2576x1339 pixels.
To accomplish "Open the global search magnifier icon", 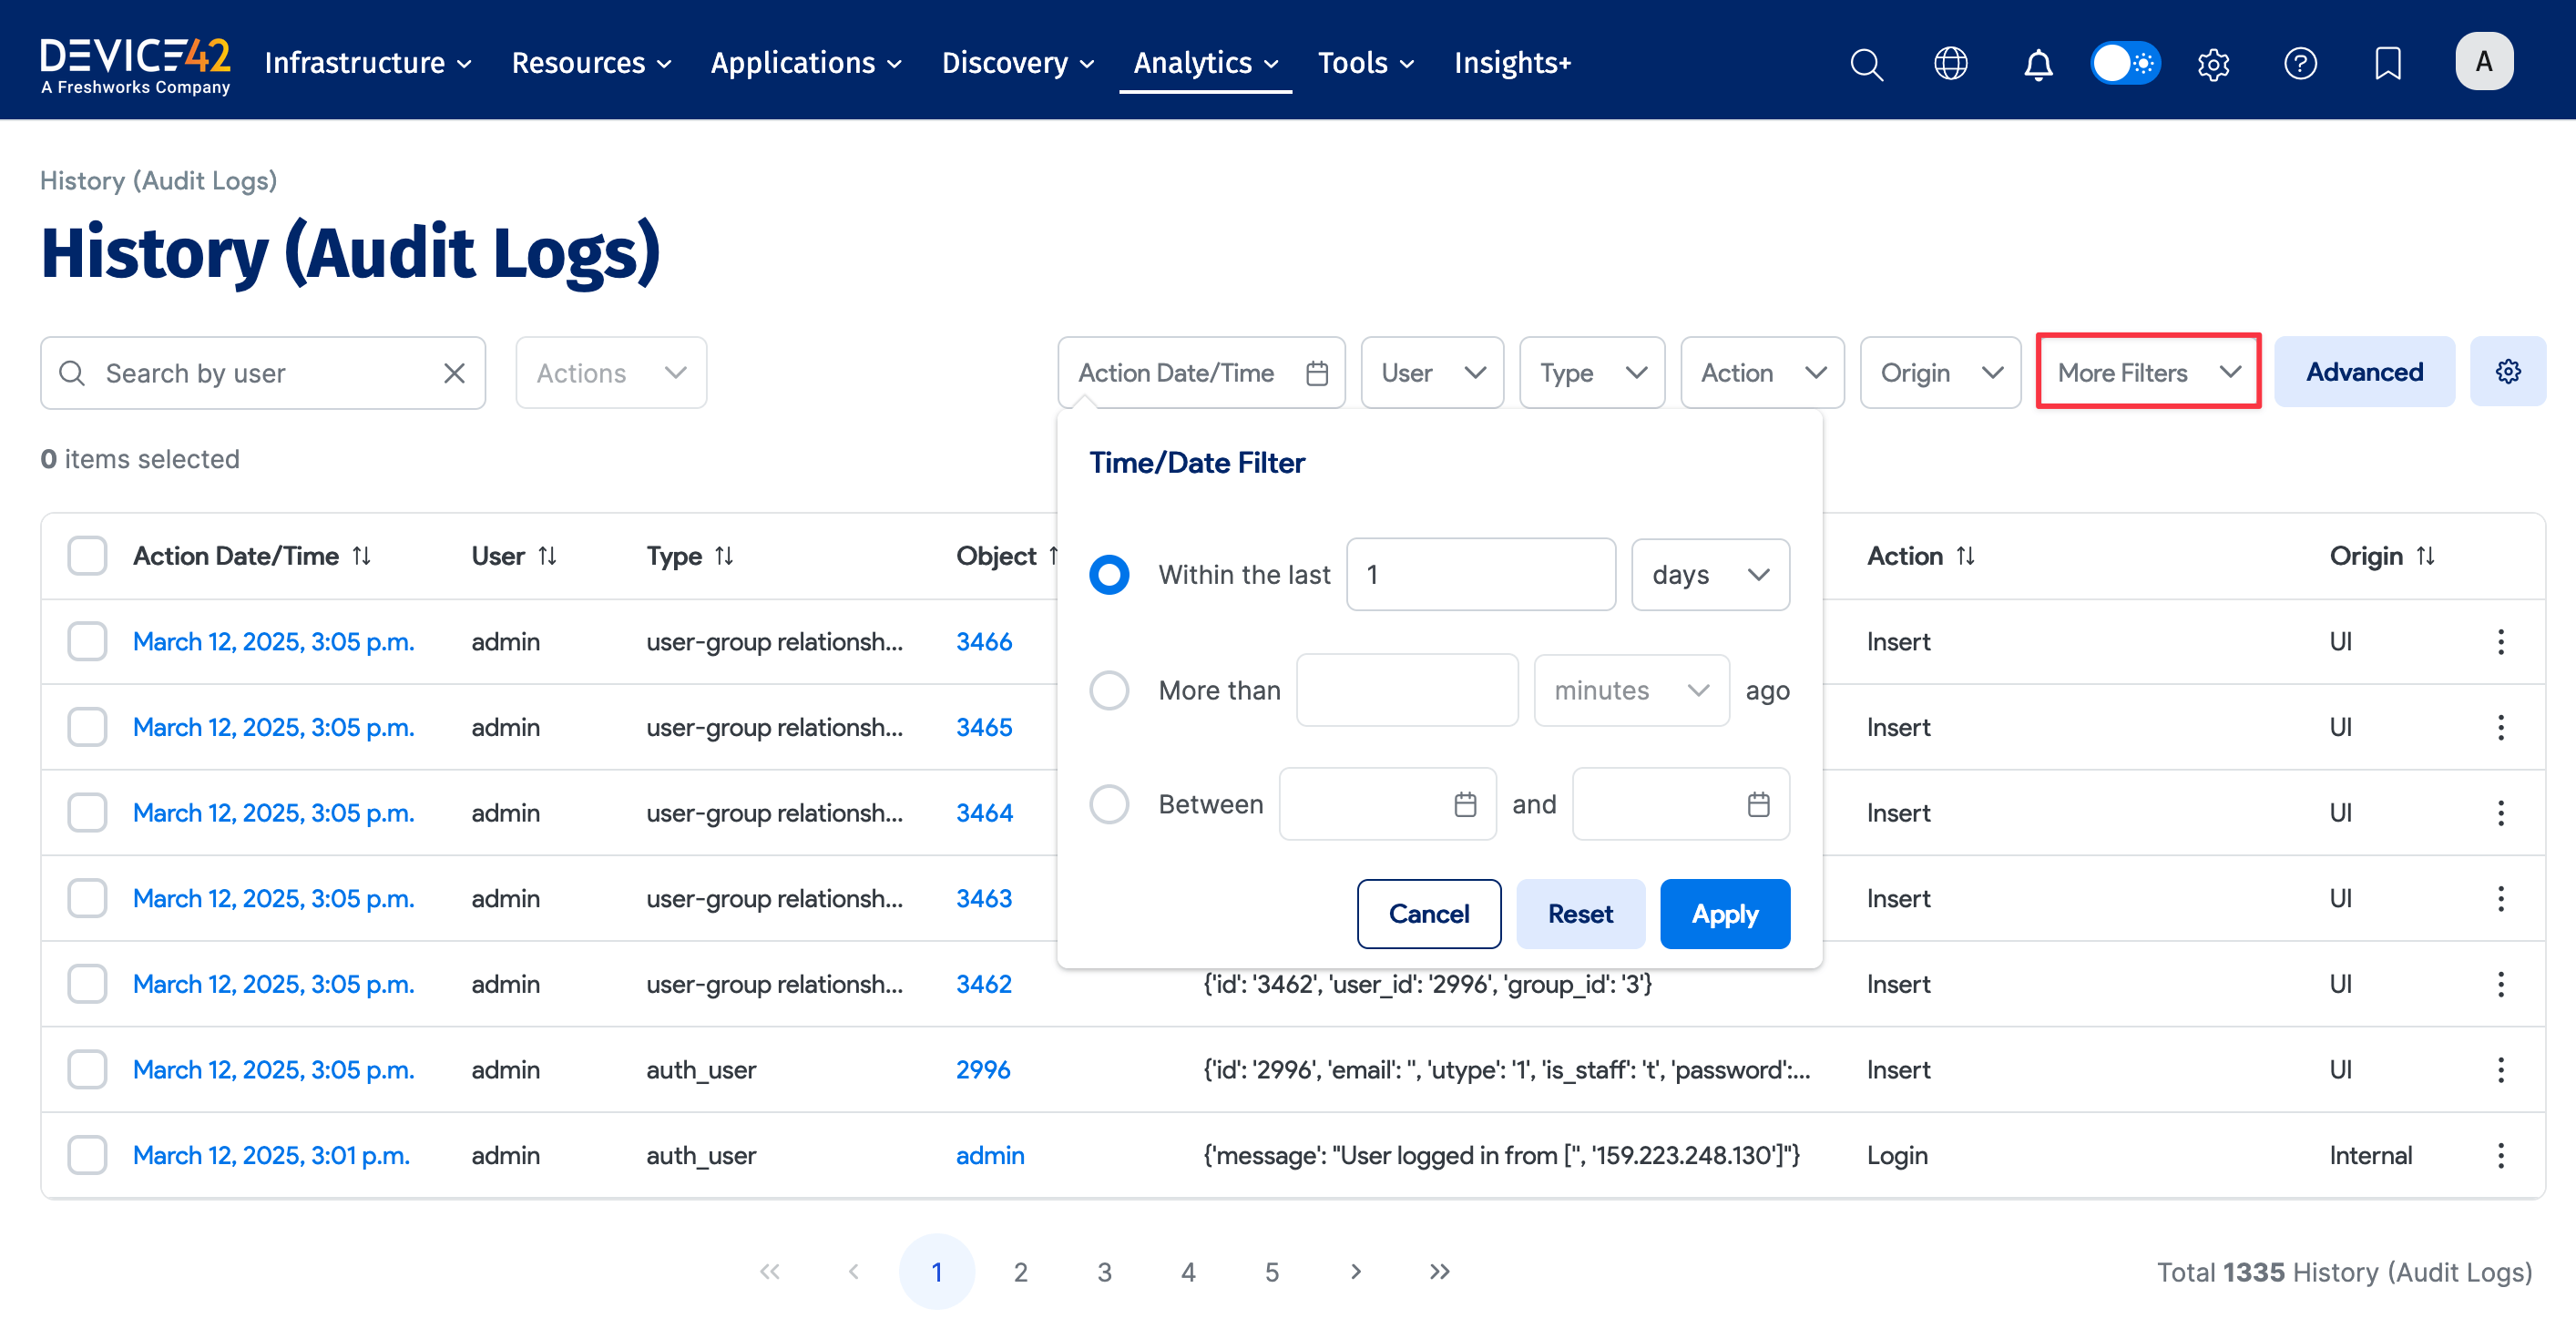I will [1866, 63].
